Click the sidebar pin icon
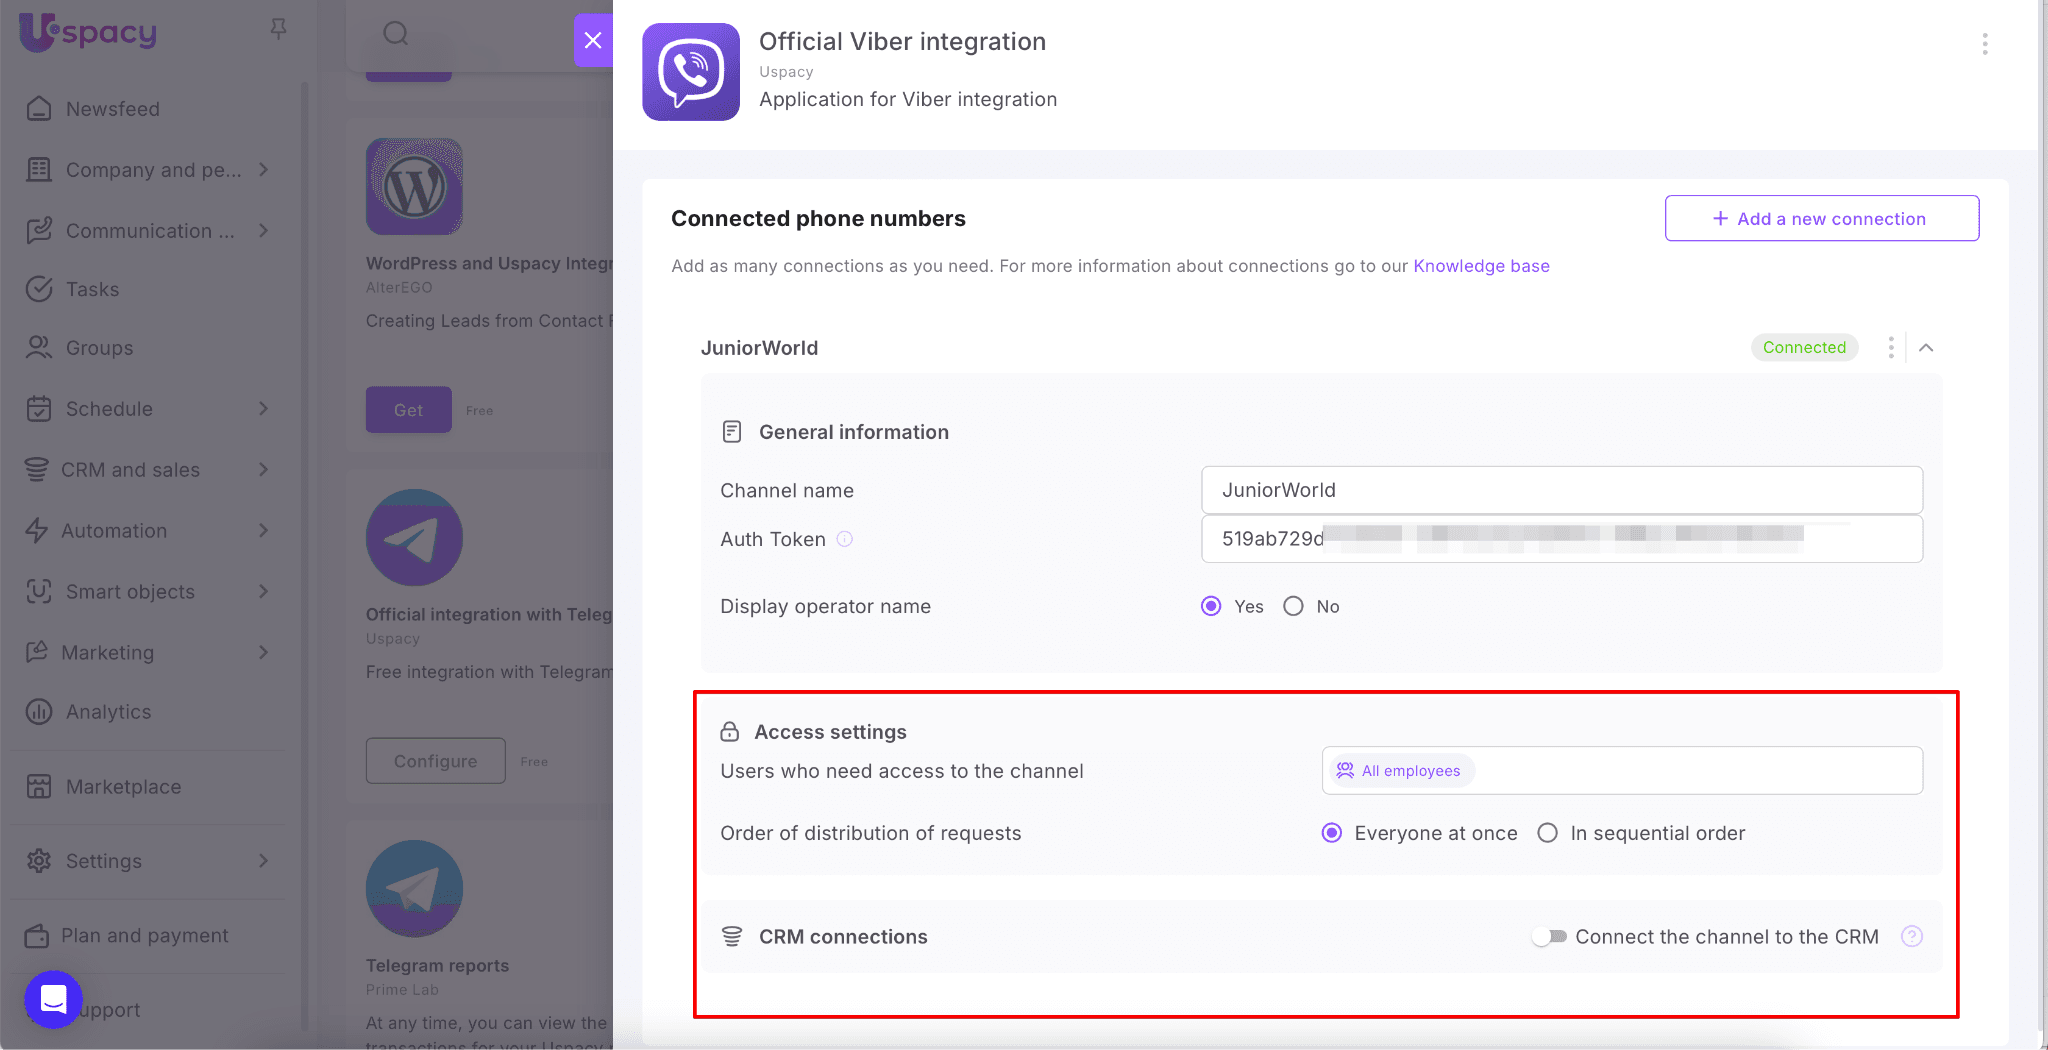Image resolution: width=2048 pixels, height=1050 pixels. [279, 30]
